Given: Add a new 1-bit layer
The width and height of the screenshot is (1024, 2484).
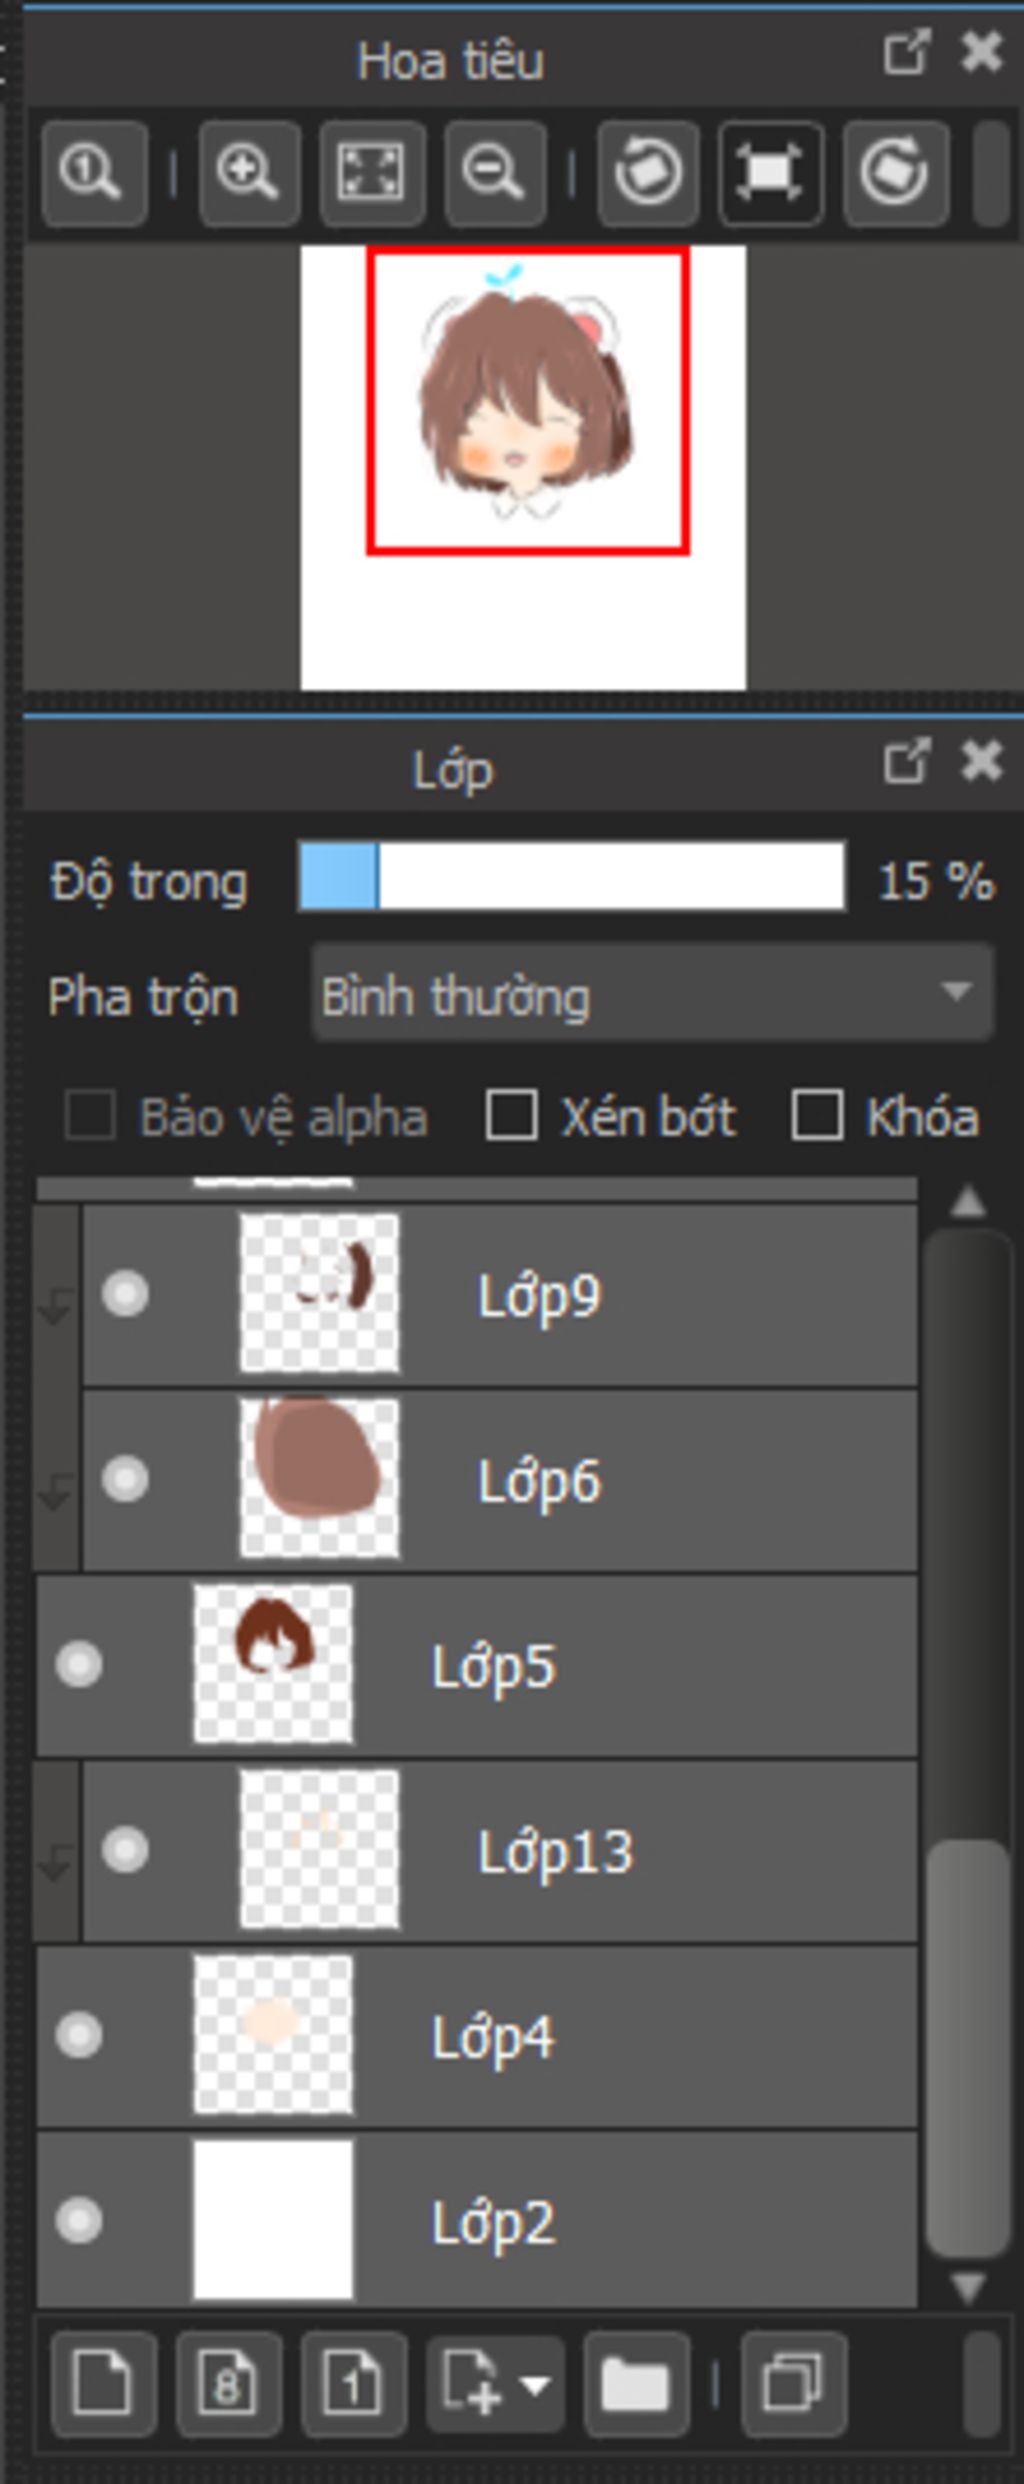Looking at the screenshot, I should pos(352,2384).
